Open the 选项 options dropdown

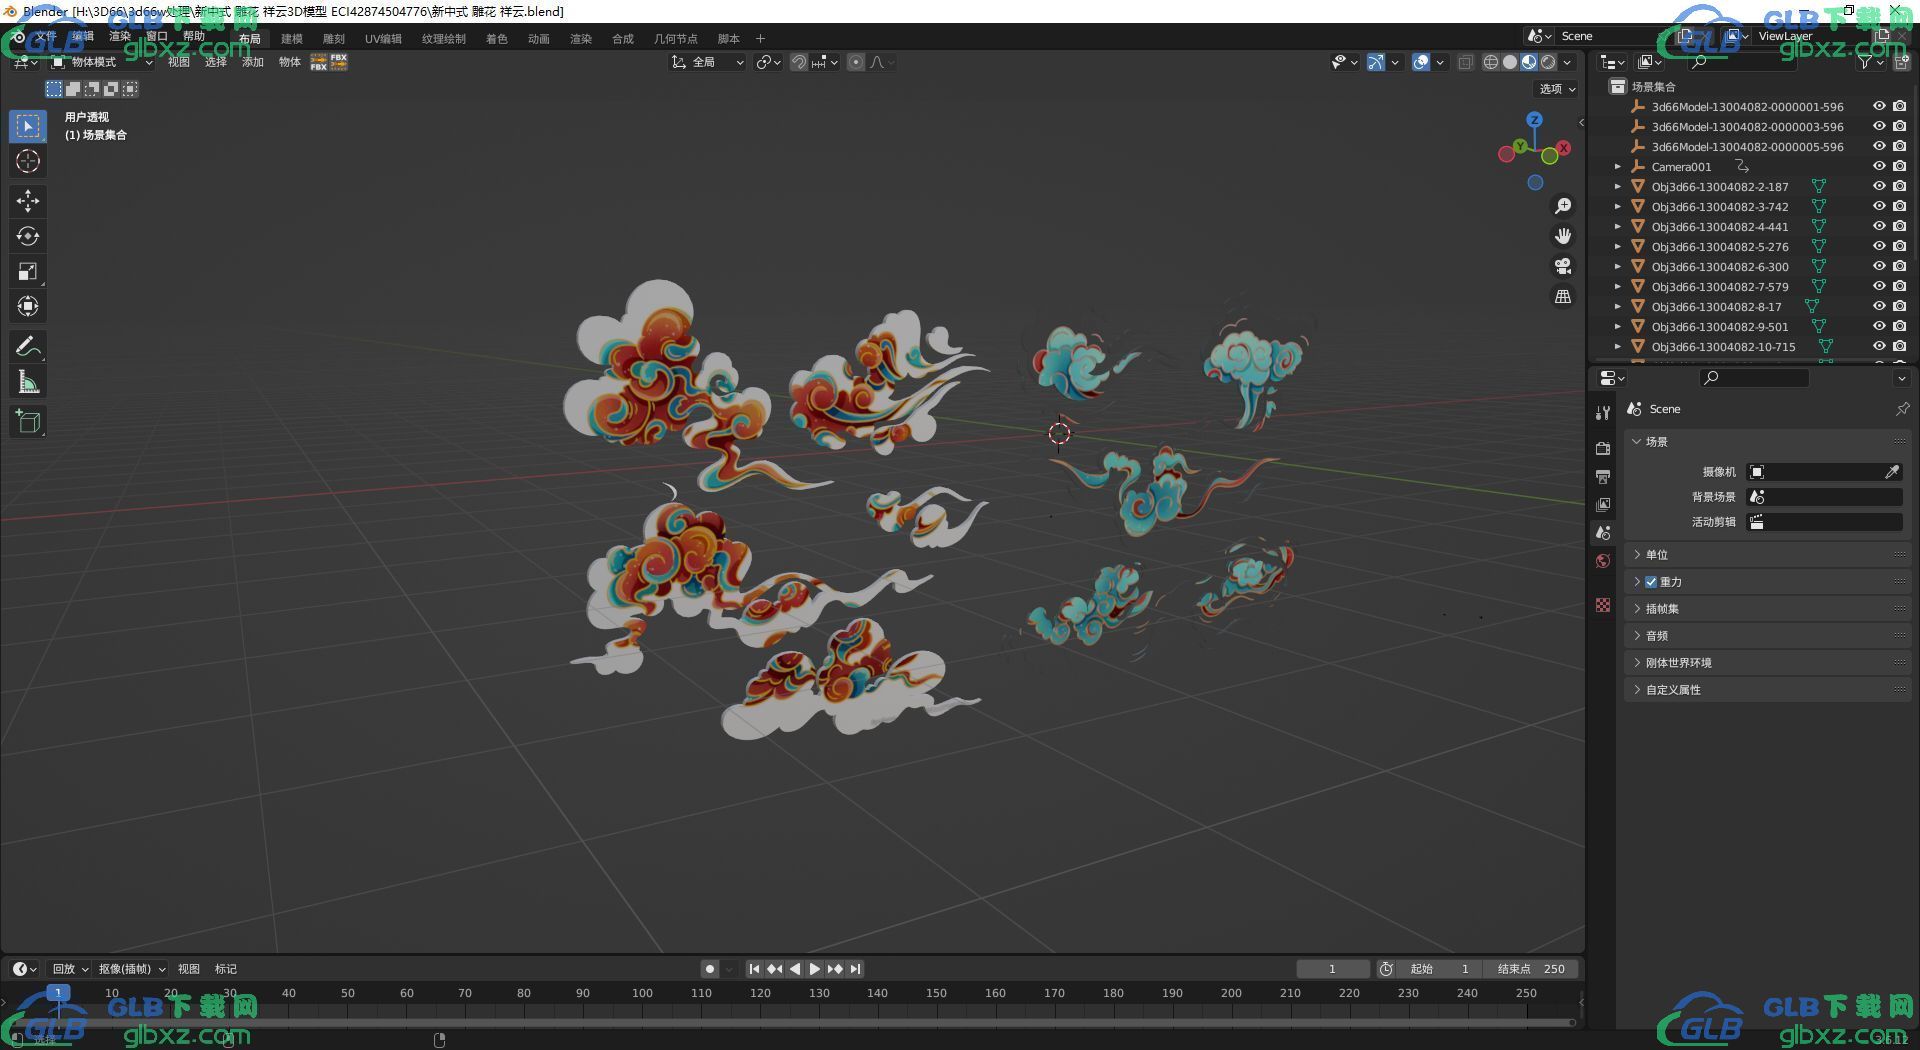point(1557,89)
